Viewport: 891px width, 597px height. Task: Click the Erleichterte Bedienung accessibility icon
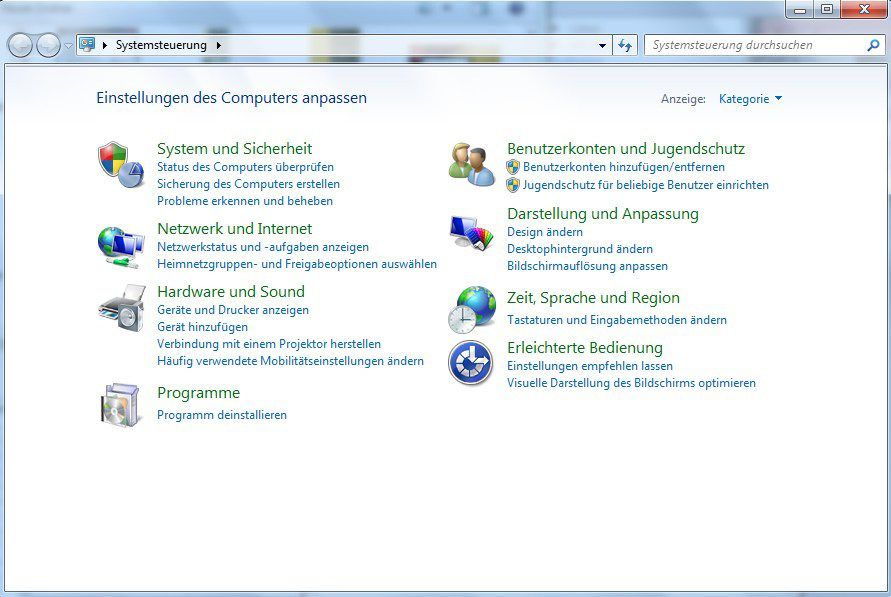pos(471,362)
